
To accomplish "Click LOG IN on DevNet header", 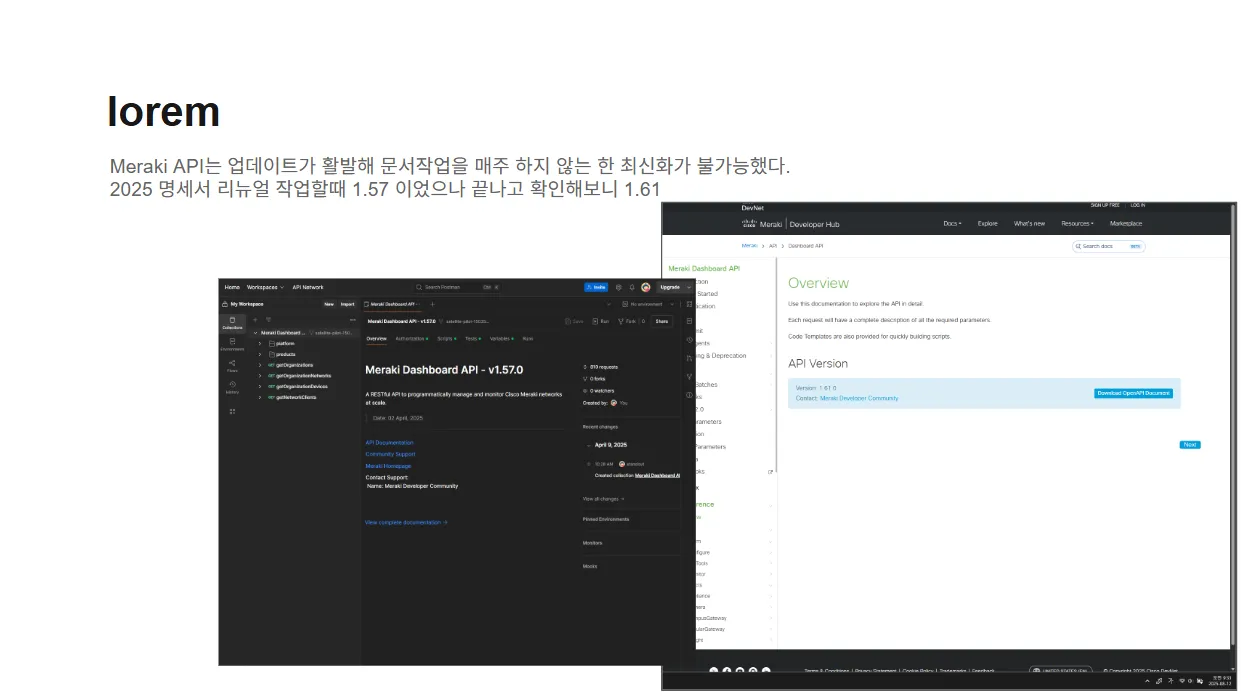I will click(x=1138, y=205).
